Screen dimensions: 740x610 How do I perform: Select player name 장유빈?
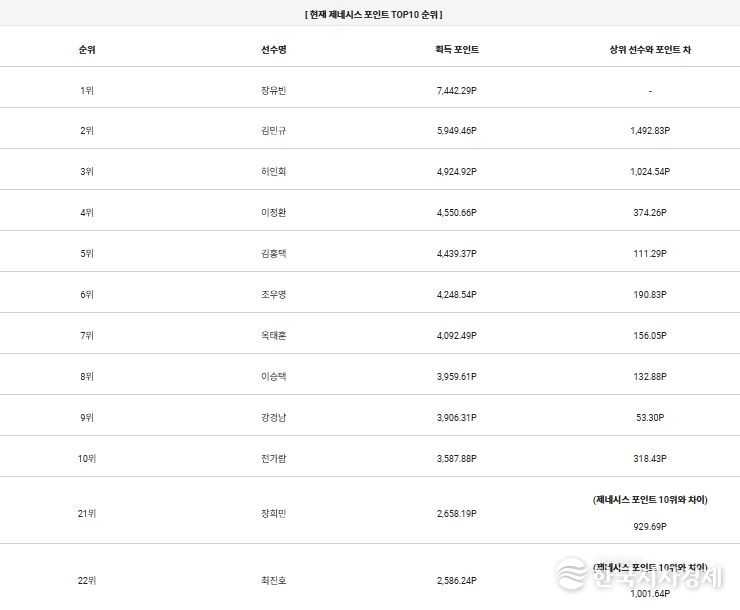tap(273, 91)
